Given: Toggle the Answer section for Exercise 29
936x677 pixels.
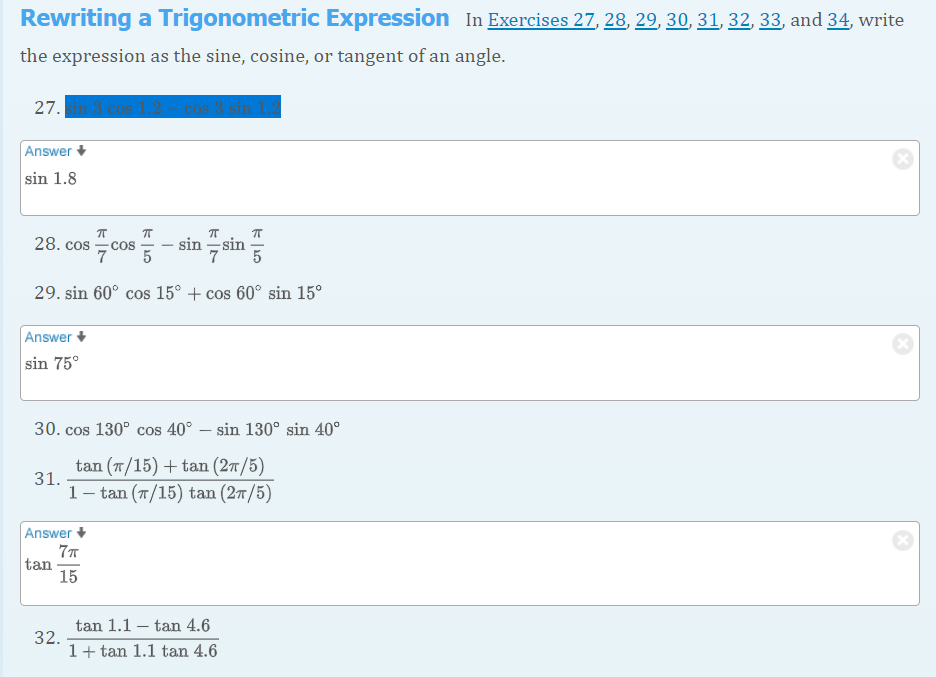Looking at the screenshot, I should coord(48,337).
